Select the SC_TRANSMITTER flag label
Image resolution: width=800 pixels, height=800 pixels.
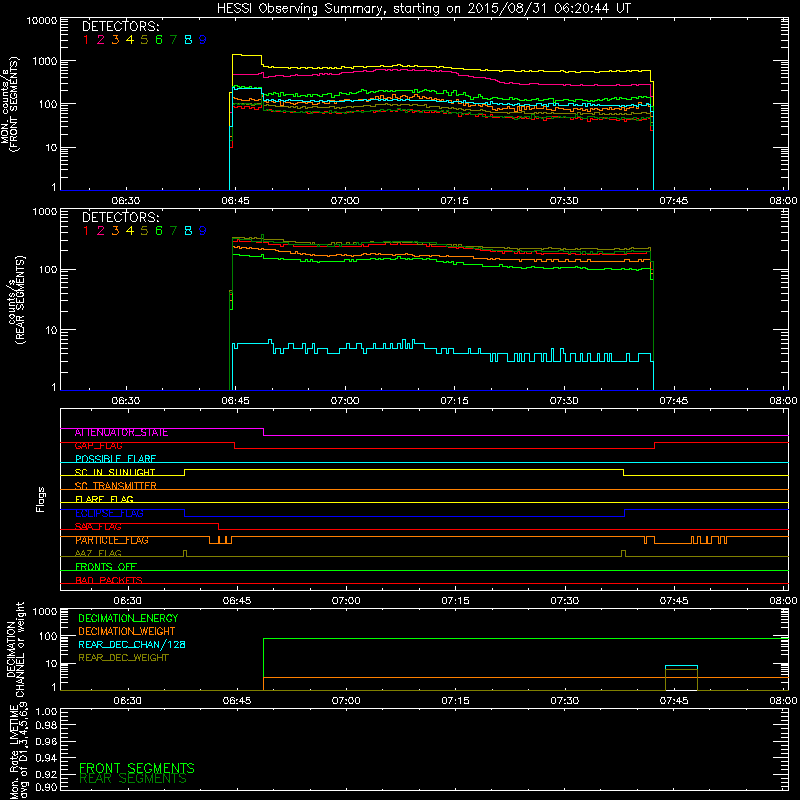click(115, 486)
